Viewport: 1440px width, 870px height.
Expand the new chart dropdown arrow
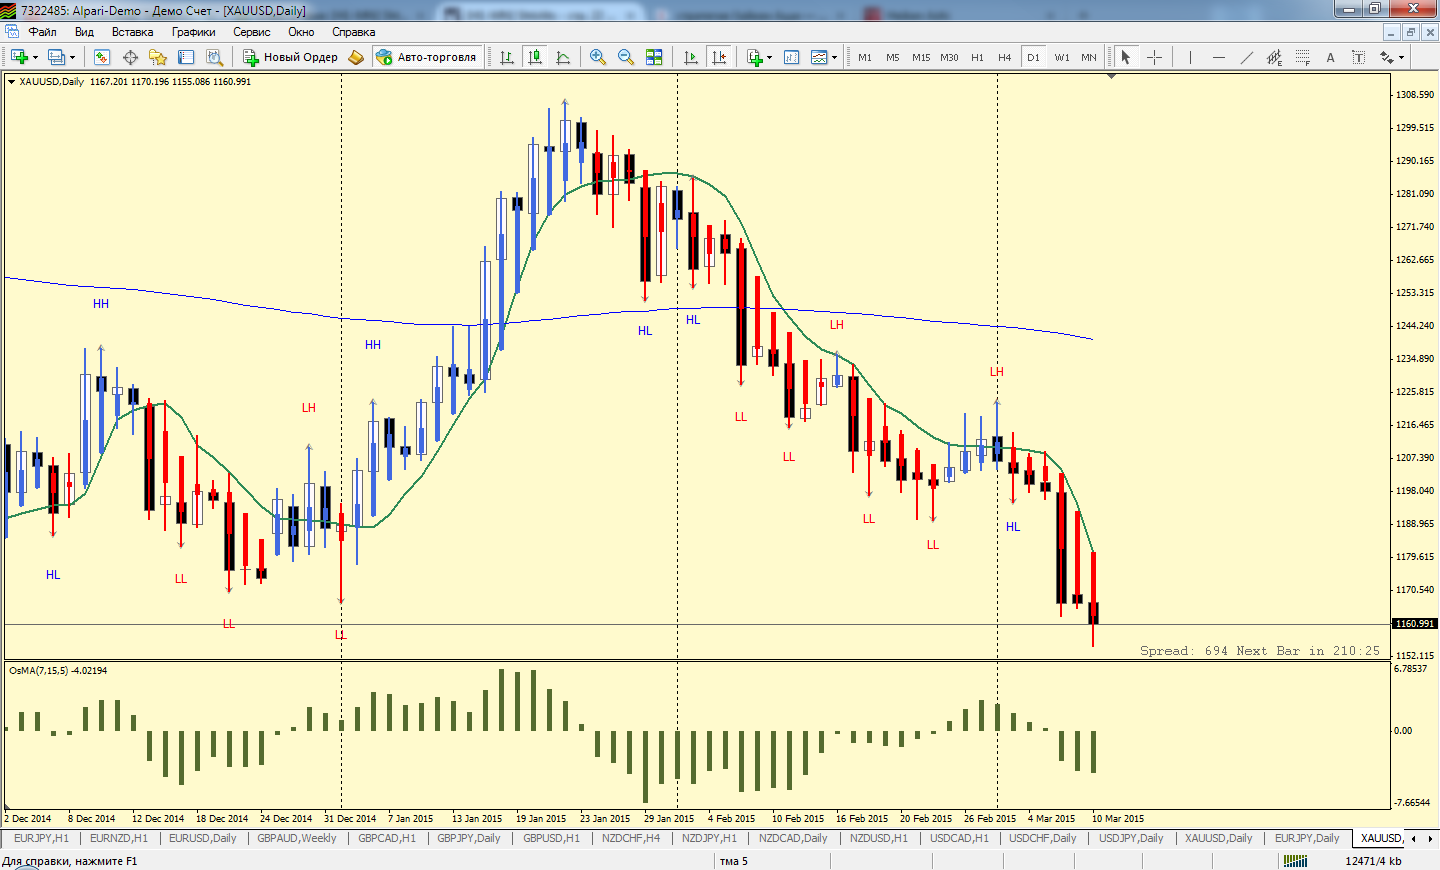click(x=35, y=57)
